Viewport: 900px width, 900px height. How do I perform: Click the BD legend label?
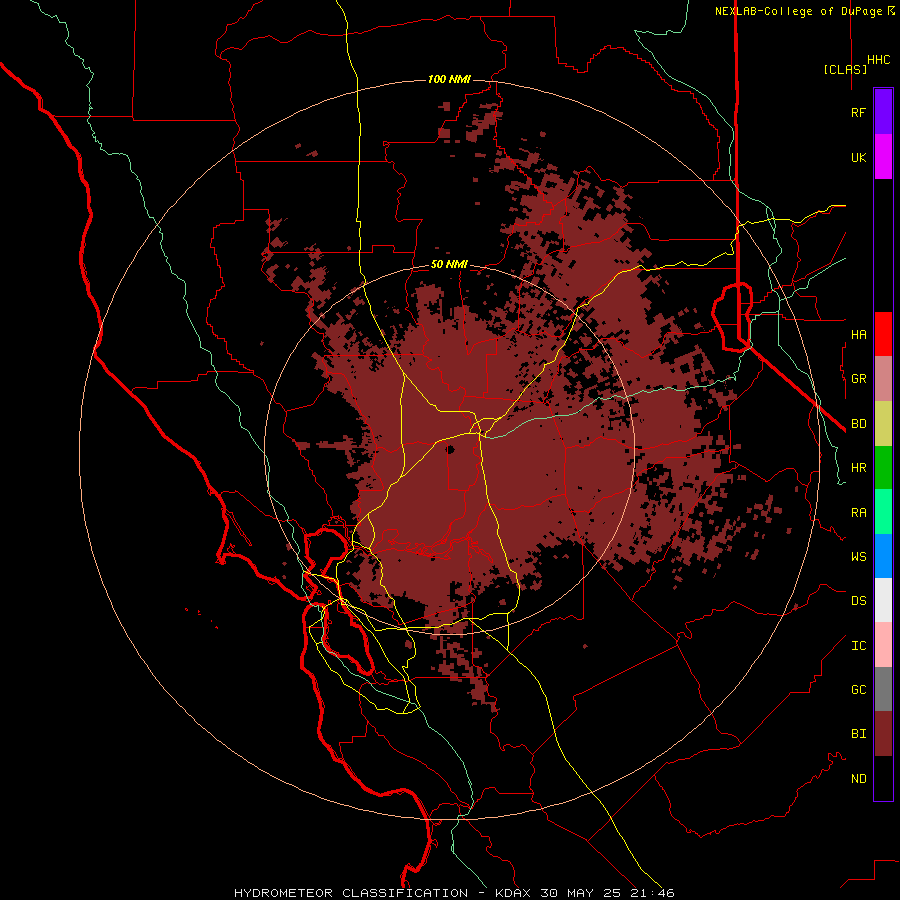point(858,424)
